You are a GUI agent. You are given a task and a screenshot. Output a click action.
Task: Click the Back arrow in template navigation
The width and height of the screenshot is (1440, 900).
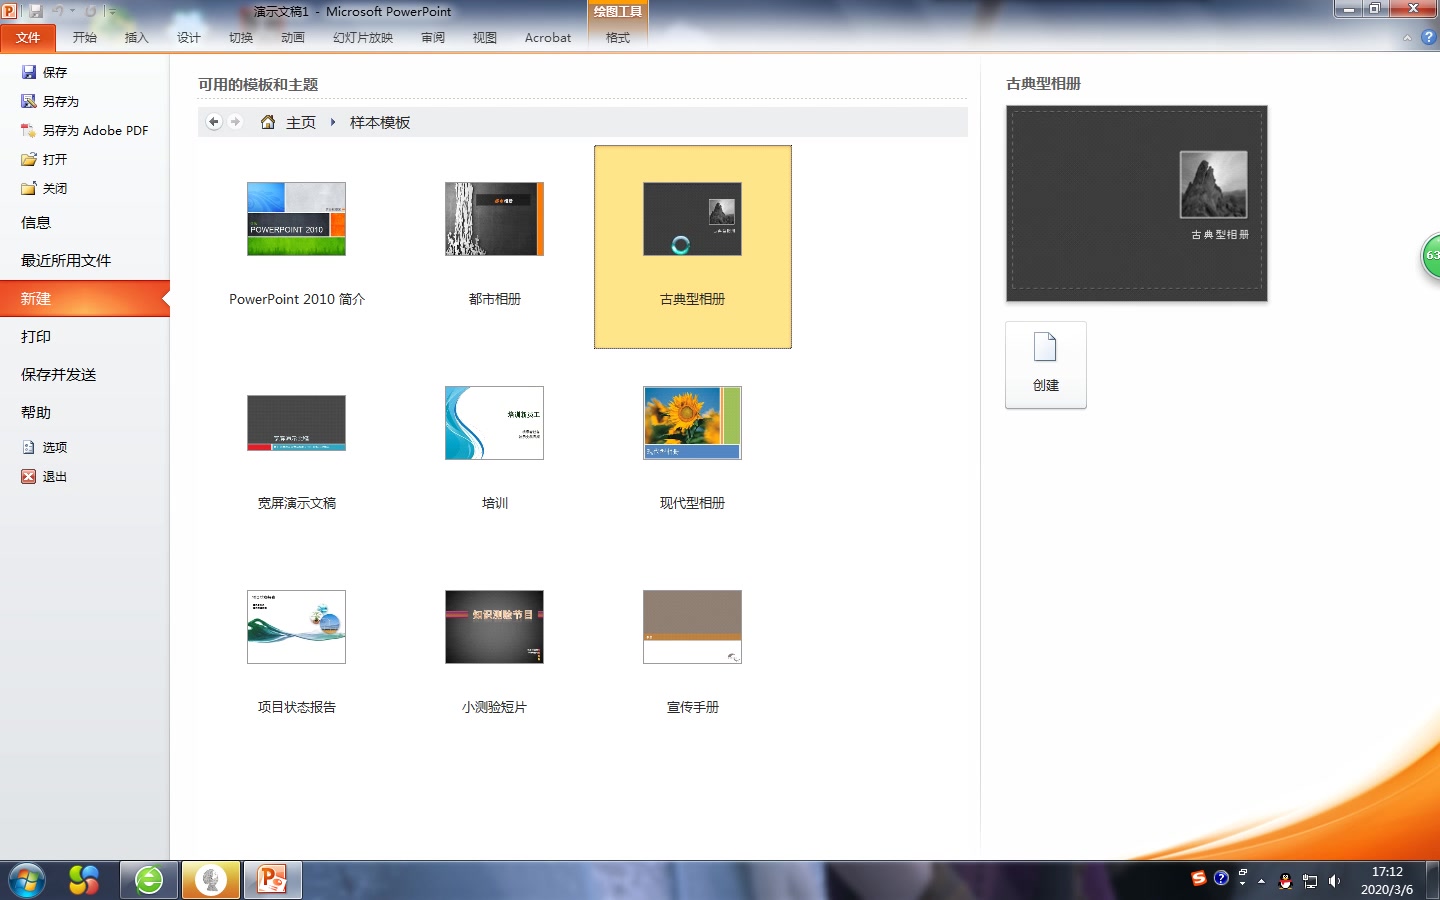[214, 122]
